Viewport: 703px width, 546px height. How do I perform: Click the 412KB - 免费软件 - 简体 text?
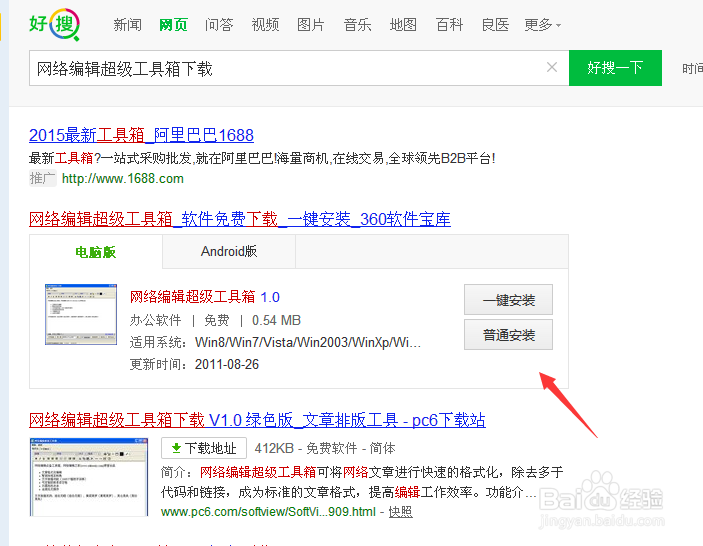tap(325, 448)
